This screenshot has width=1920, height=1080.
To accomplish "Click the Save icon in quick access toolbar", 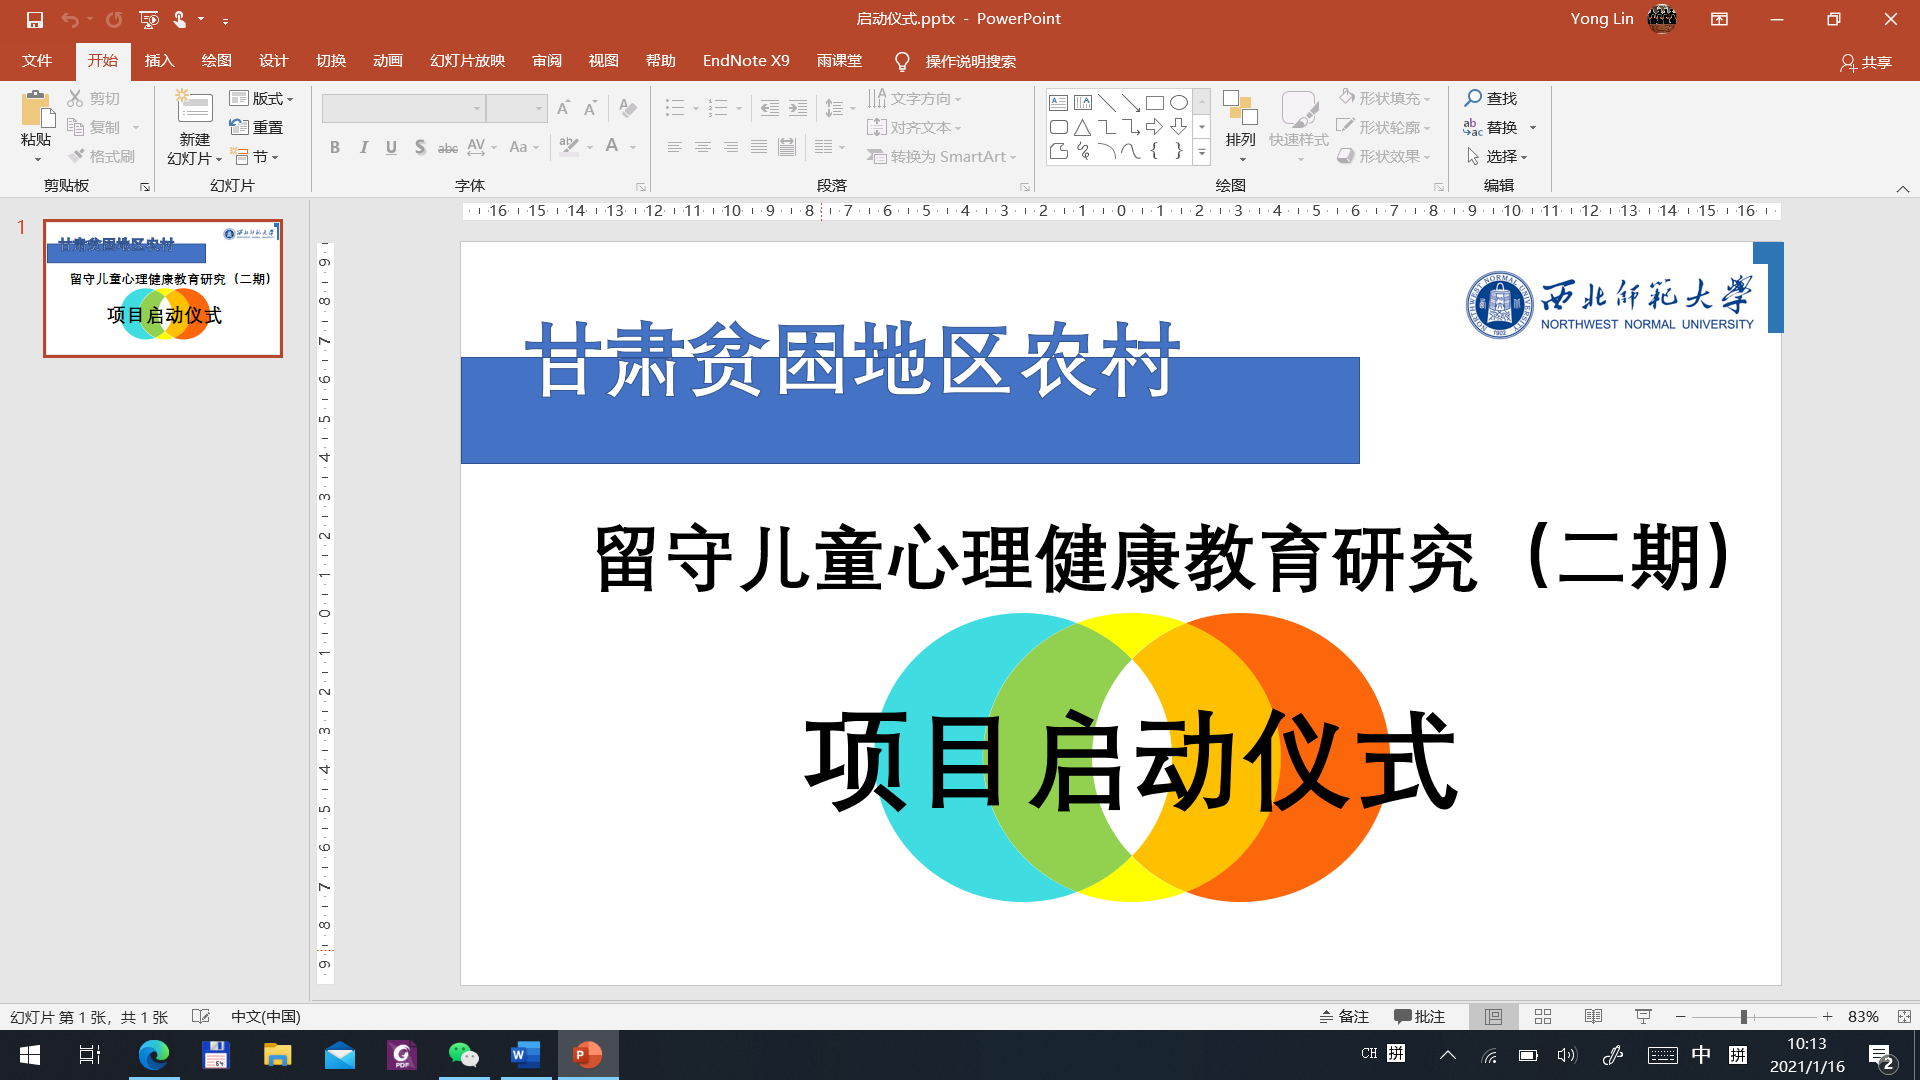I will 35,19.
